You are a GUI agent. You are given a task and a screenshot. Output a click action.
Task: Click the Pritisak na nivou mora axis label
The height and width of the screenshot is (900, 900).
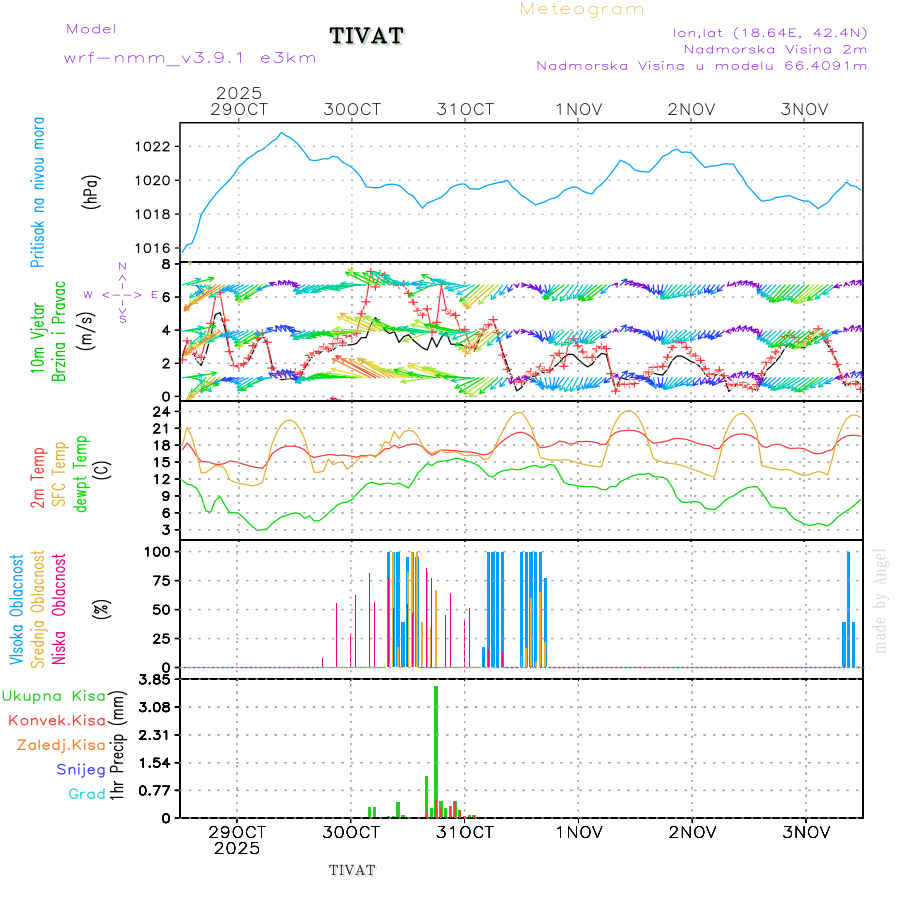38,191
